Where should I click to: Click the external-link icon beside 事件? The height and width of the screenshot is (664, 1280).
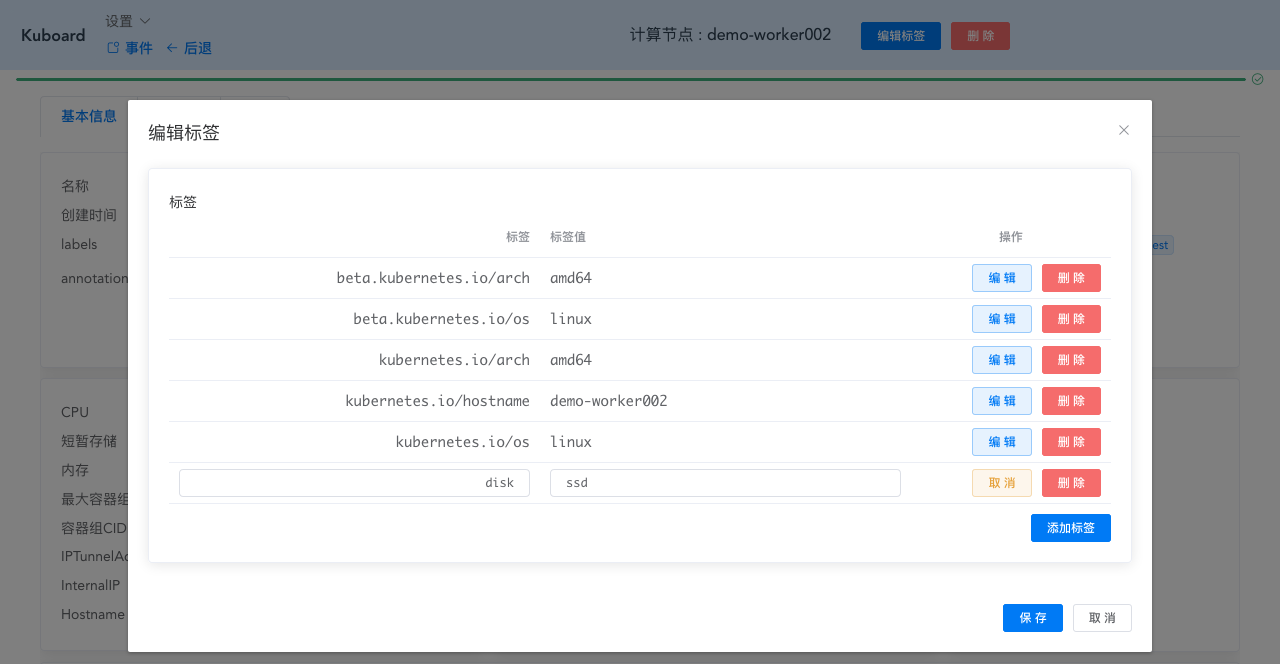coord(113,47)
